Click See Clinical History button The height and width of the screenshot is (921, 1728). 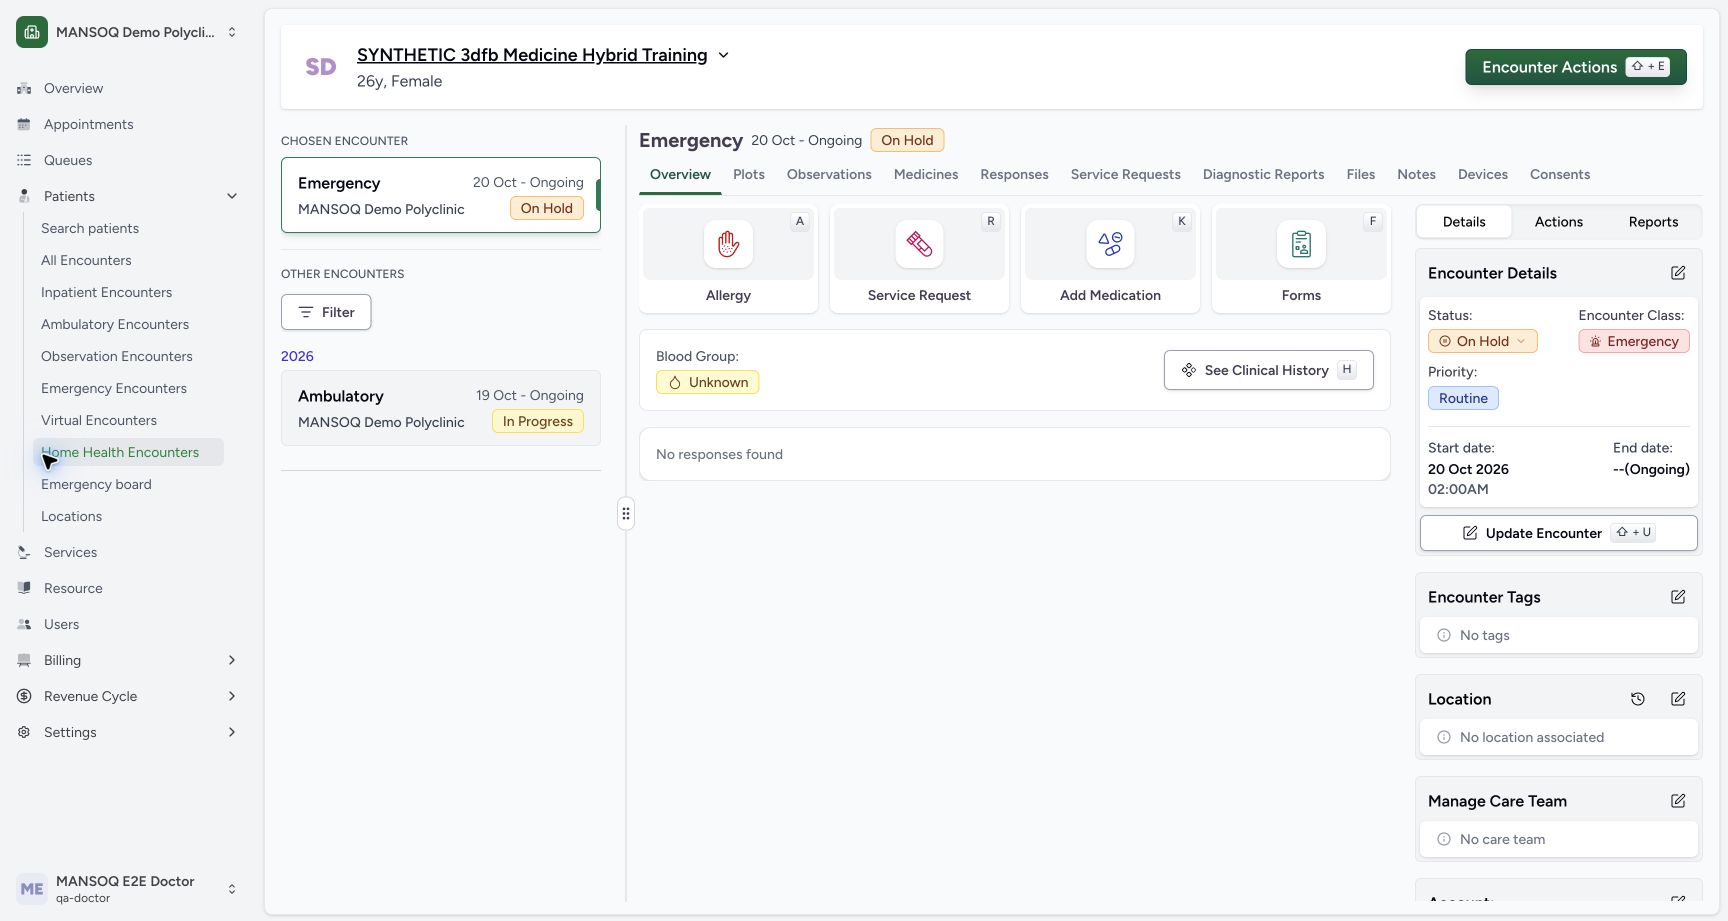pyautogui.click(x=1268, y=370)
